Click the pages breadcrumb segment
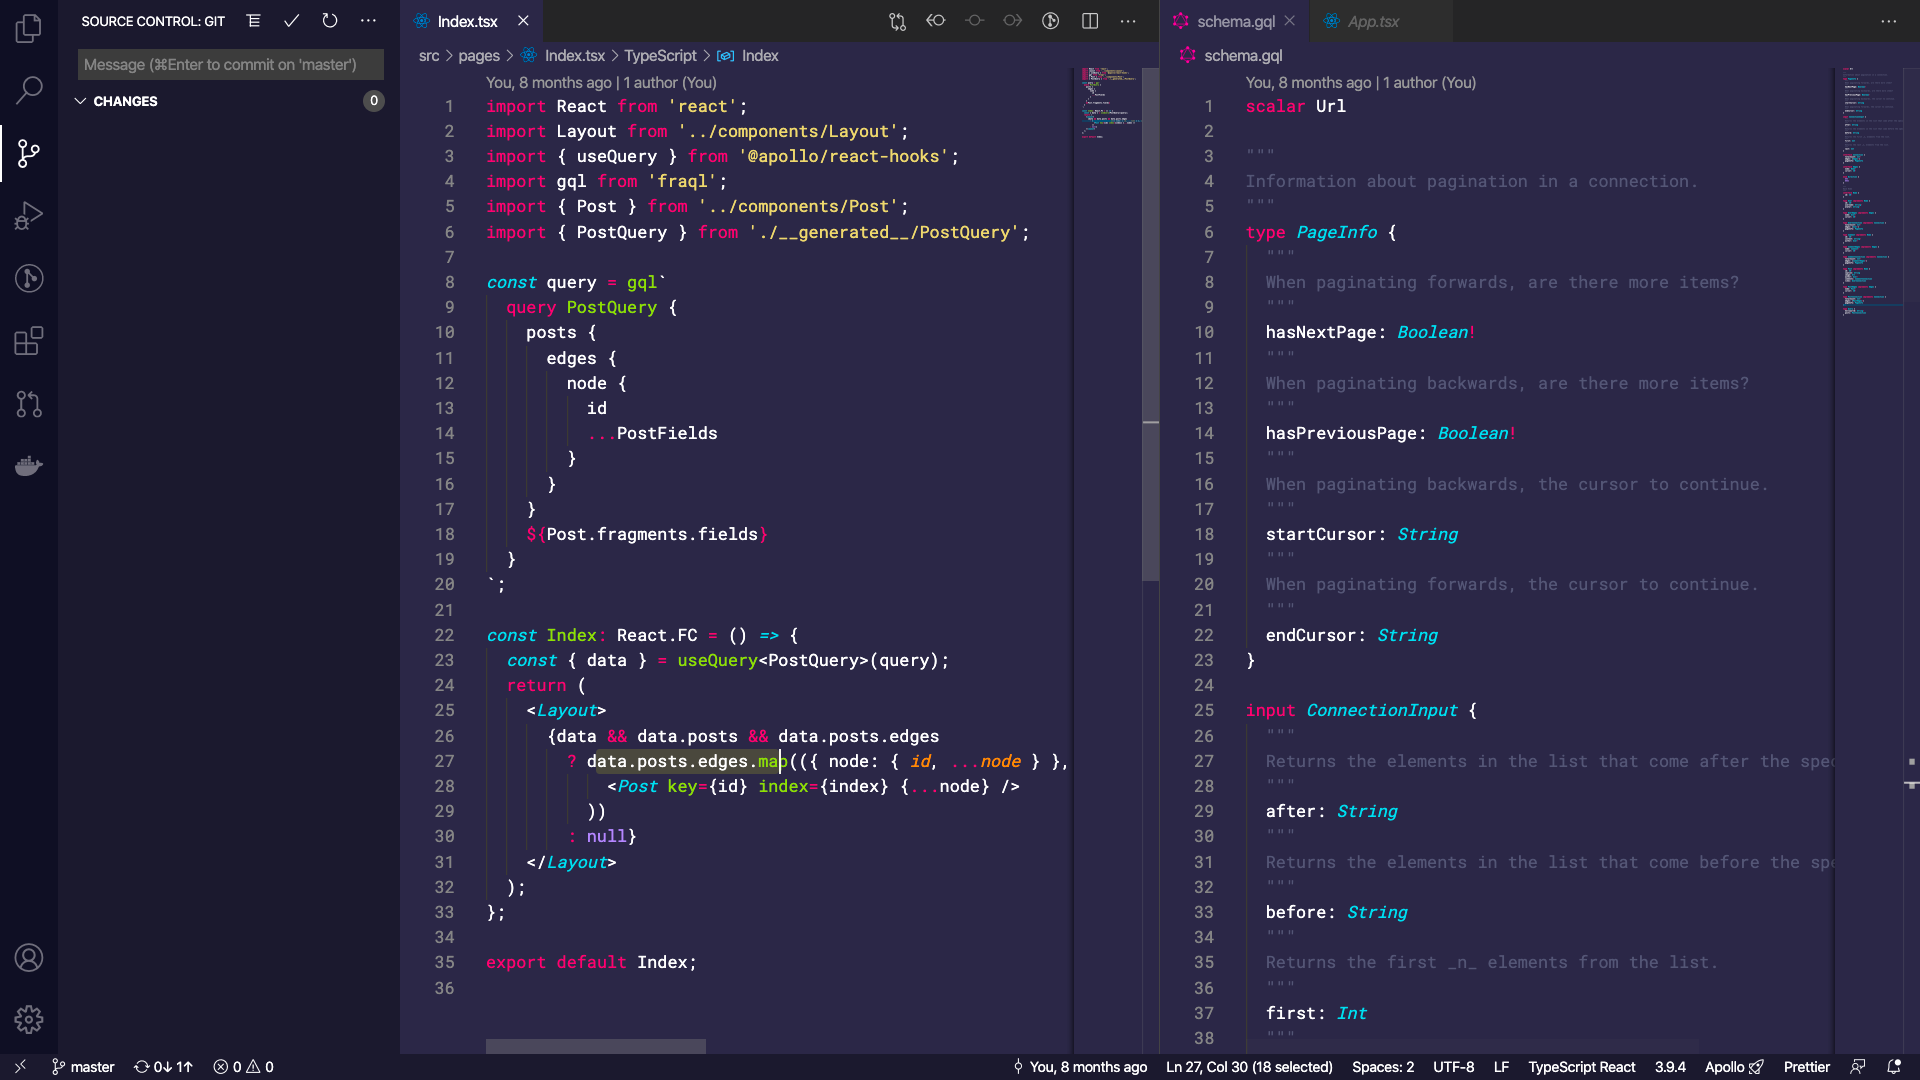This screenshot has width=1920, height=1080. (478, 56)
